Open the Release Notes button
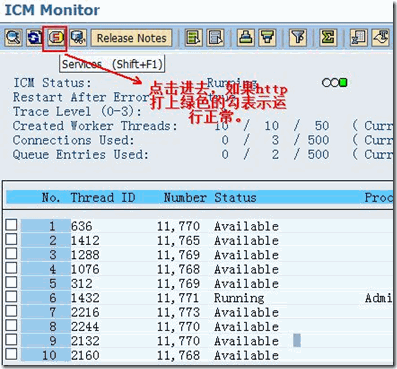Viewport: 397px width, 369px height. 132,38
